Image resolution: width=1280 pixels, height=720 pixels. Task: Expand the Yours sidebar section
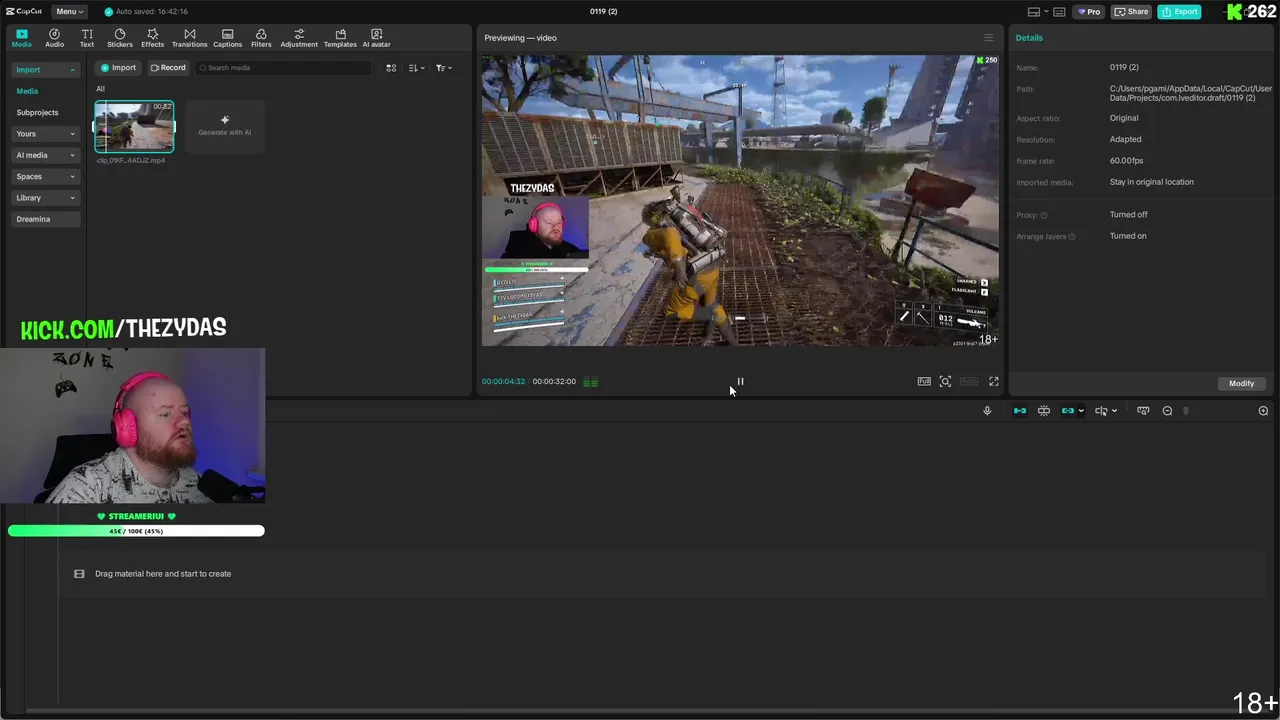[45, 134]
